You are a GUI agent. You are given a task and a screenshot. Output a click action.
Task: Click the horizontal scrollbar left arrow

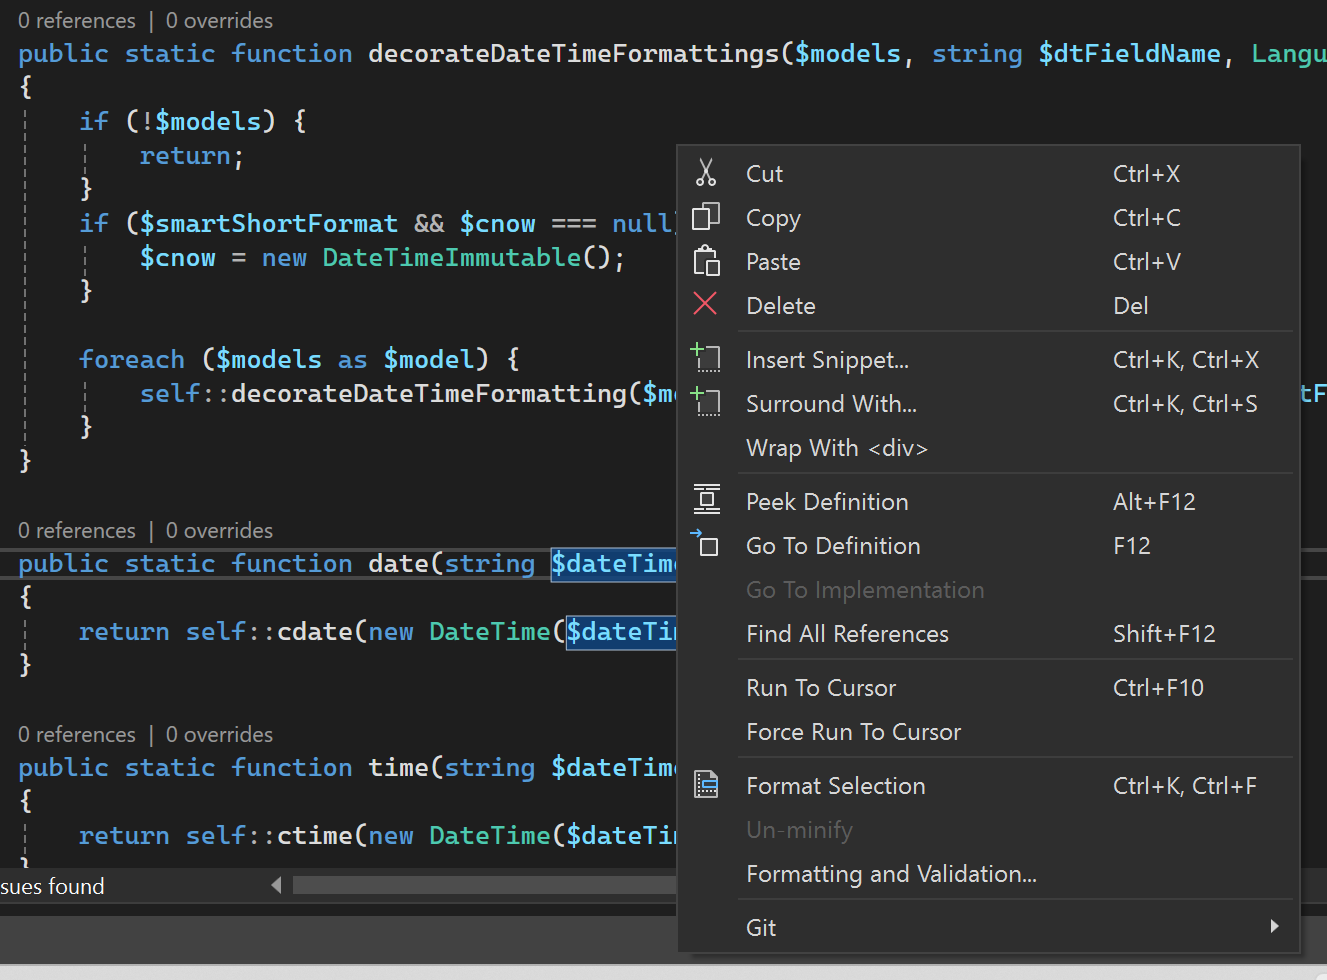pos(276,885)
